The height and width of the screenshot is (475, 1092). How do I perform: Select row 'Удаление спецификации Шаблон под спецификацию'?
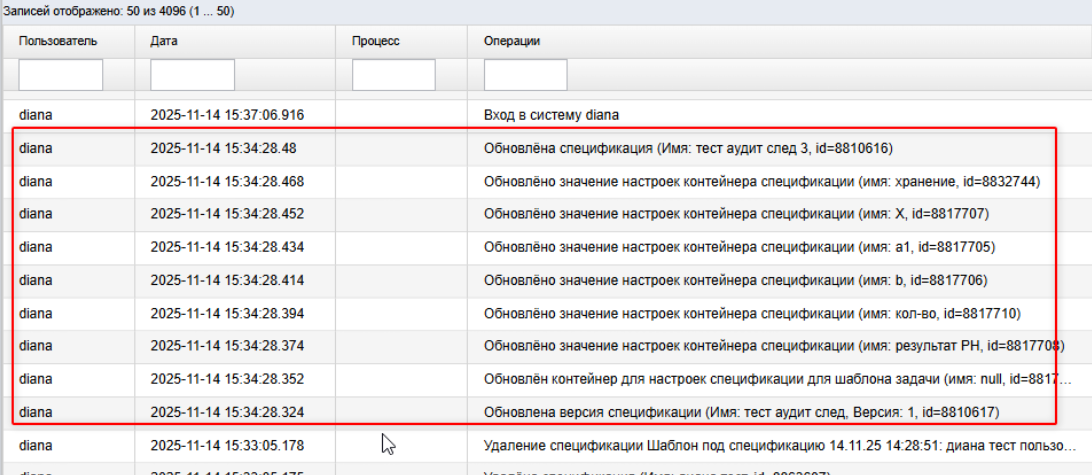click(546, 445)
